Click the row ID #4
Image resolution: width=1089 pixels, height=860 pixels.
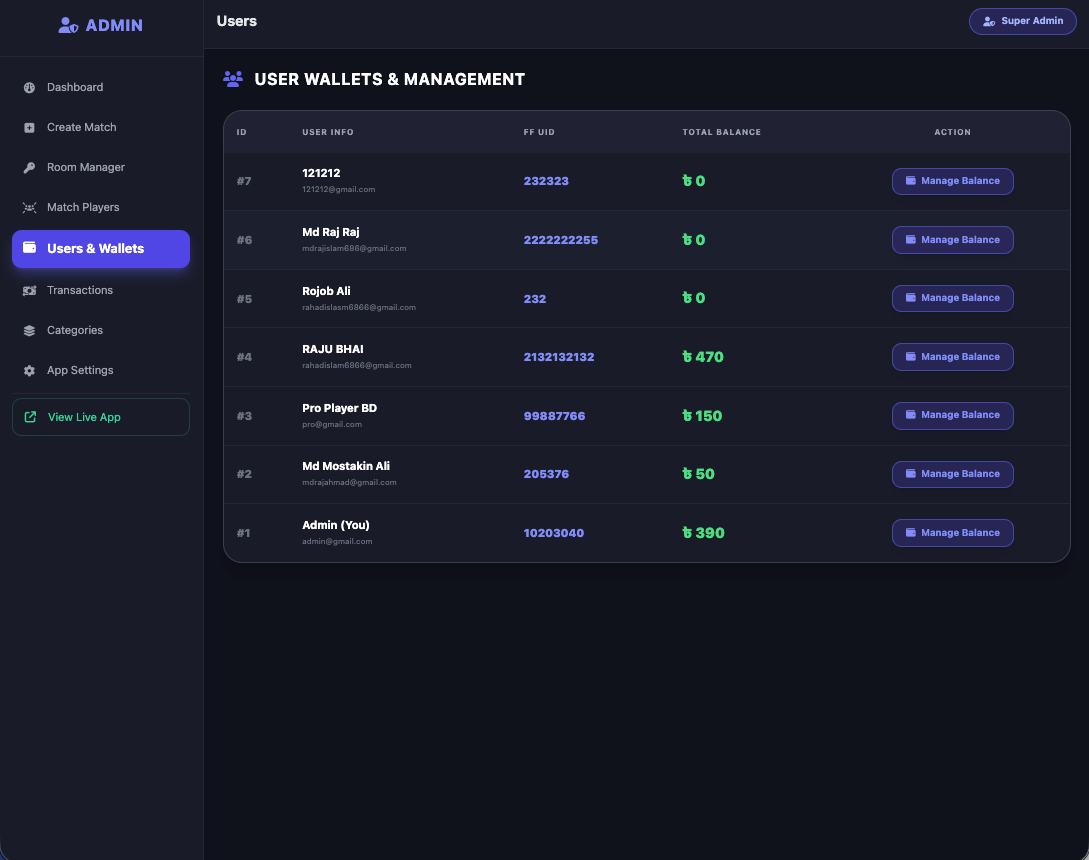pyautogui.click(x=244, y=357)
